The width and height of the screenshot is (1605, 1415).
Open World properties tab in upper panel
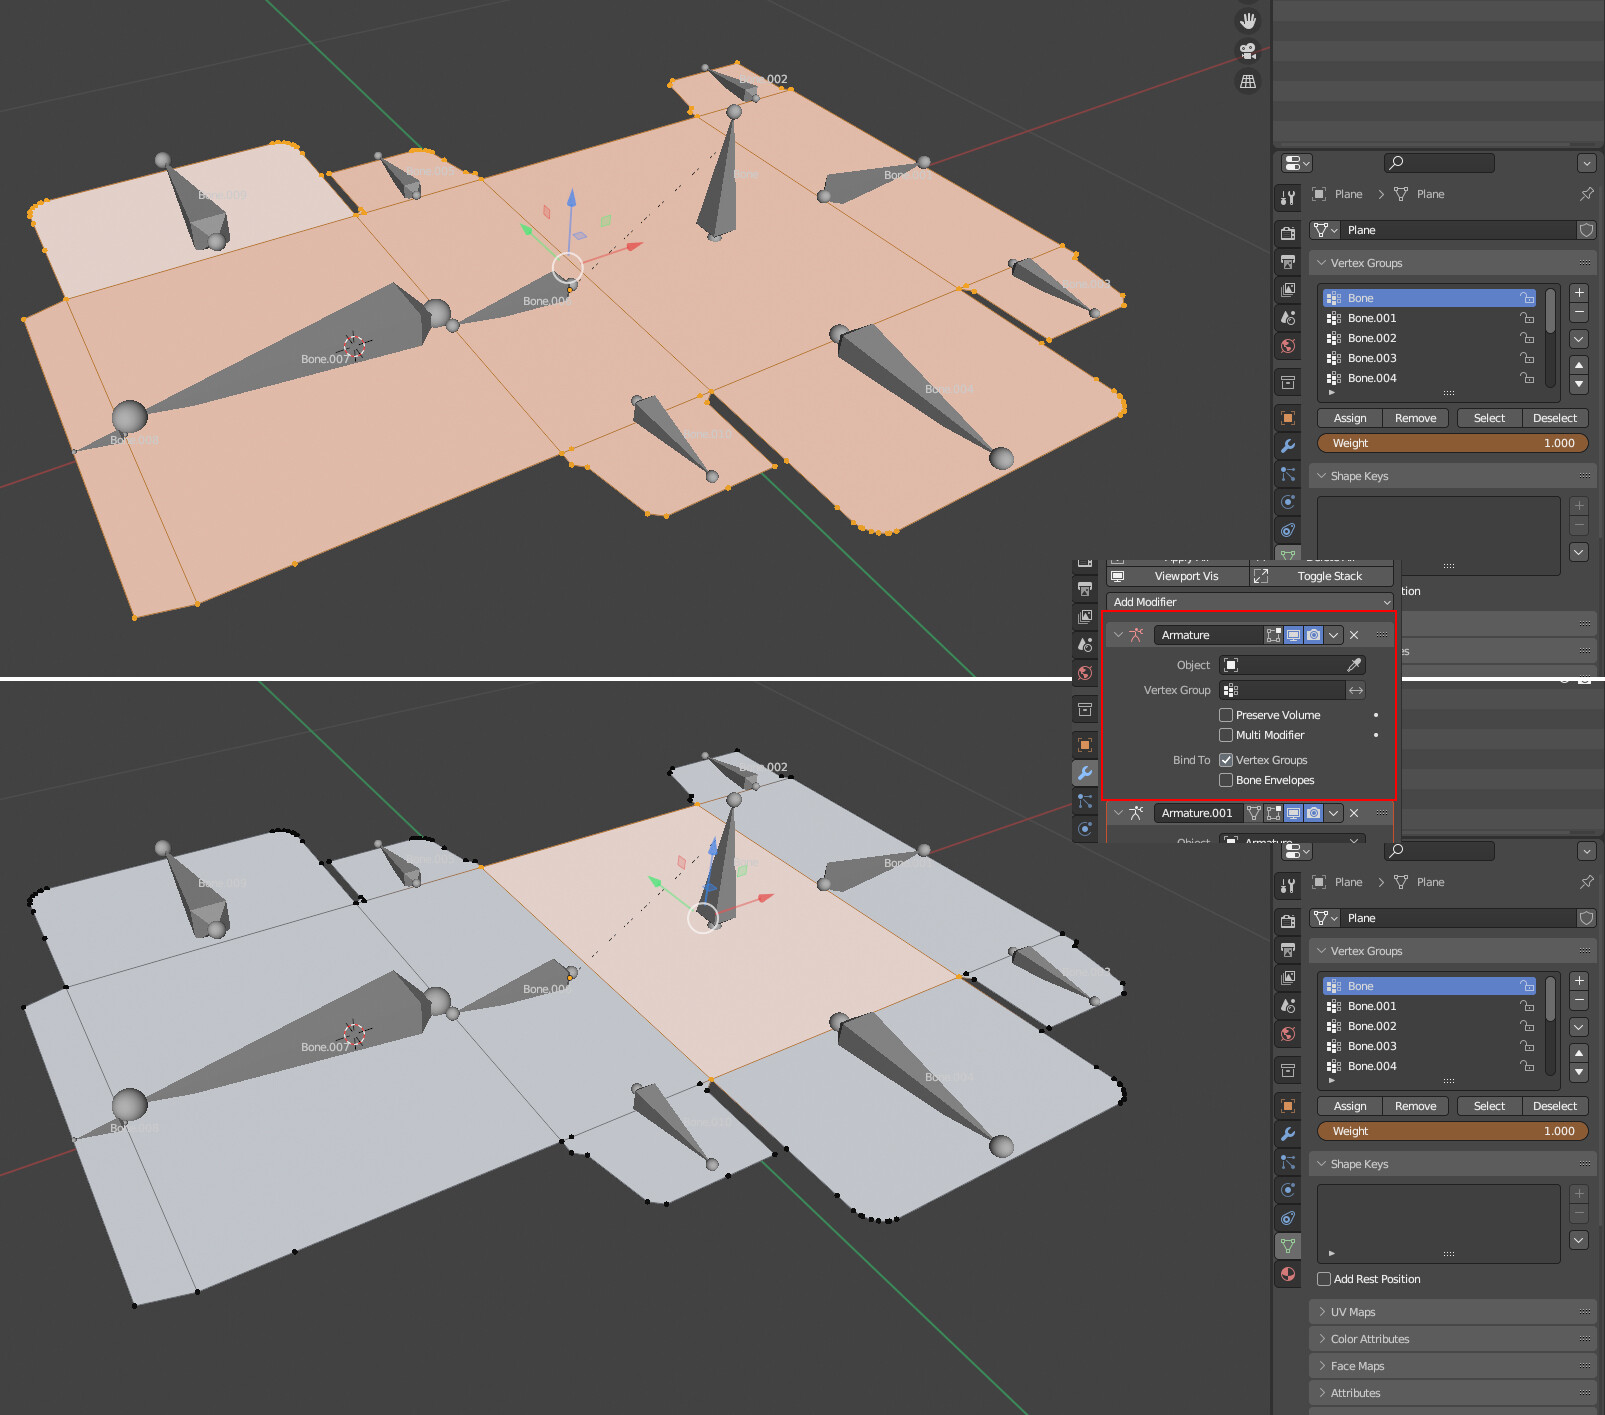coord(1288,346)
